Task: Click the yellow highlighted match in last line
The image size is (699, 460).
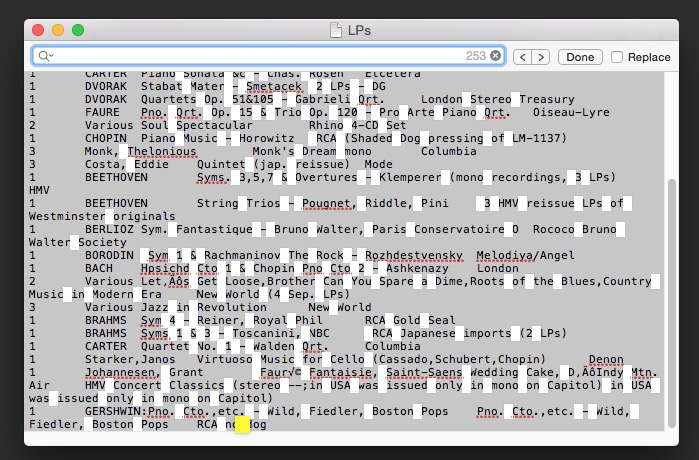Action: click(x=242, y=424)
